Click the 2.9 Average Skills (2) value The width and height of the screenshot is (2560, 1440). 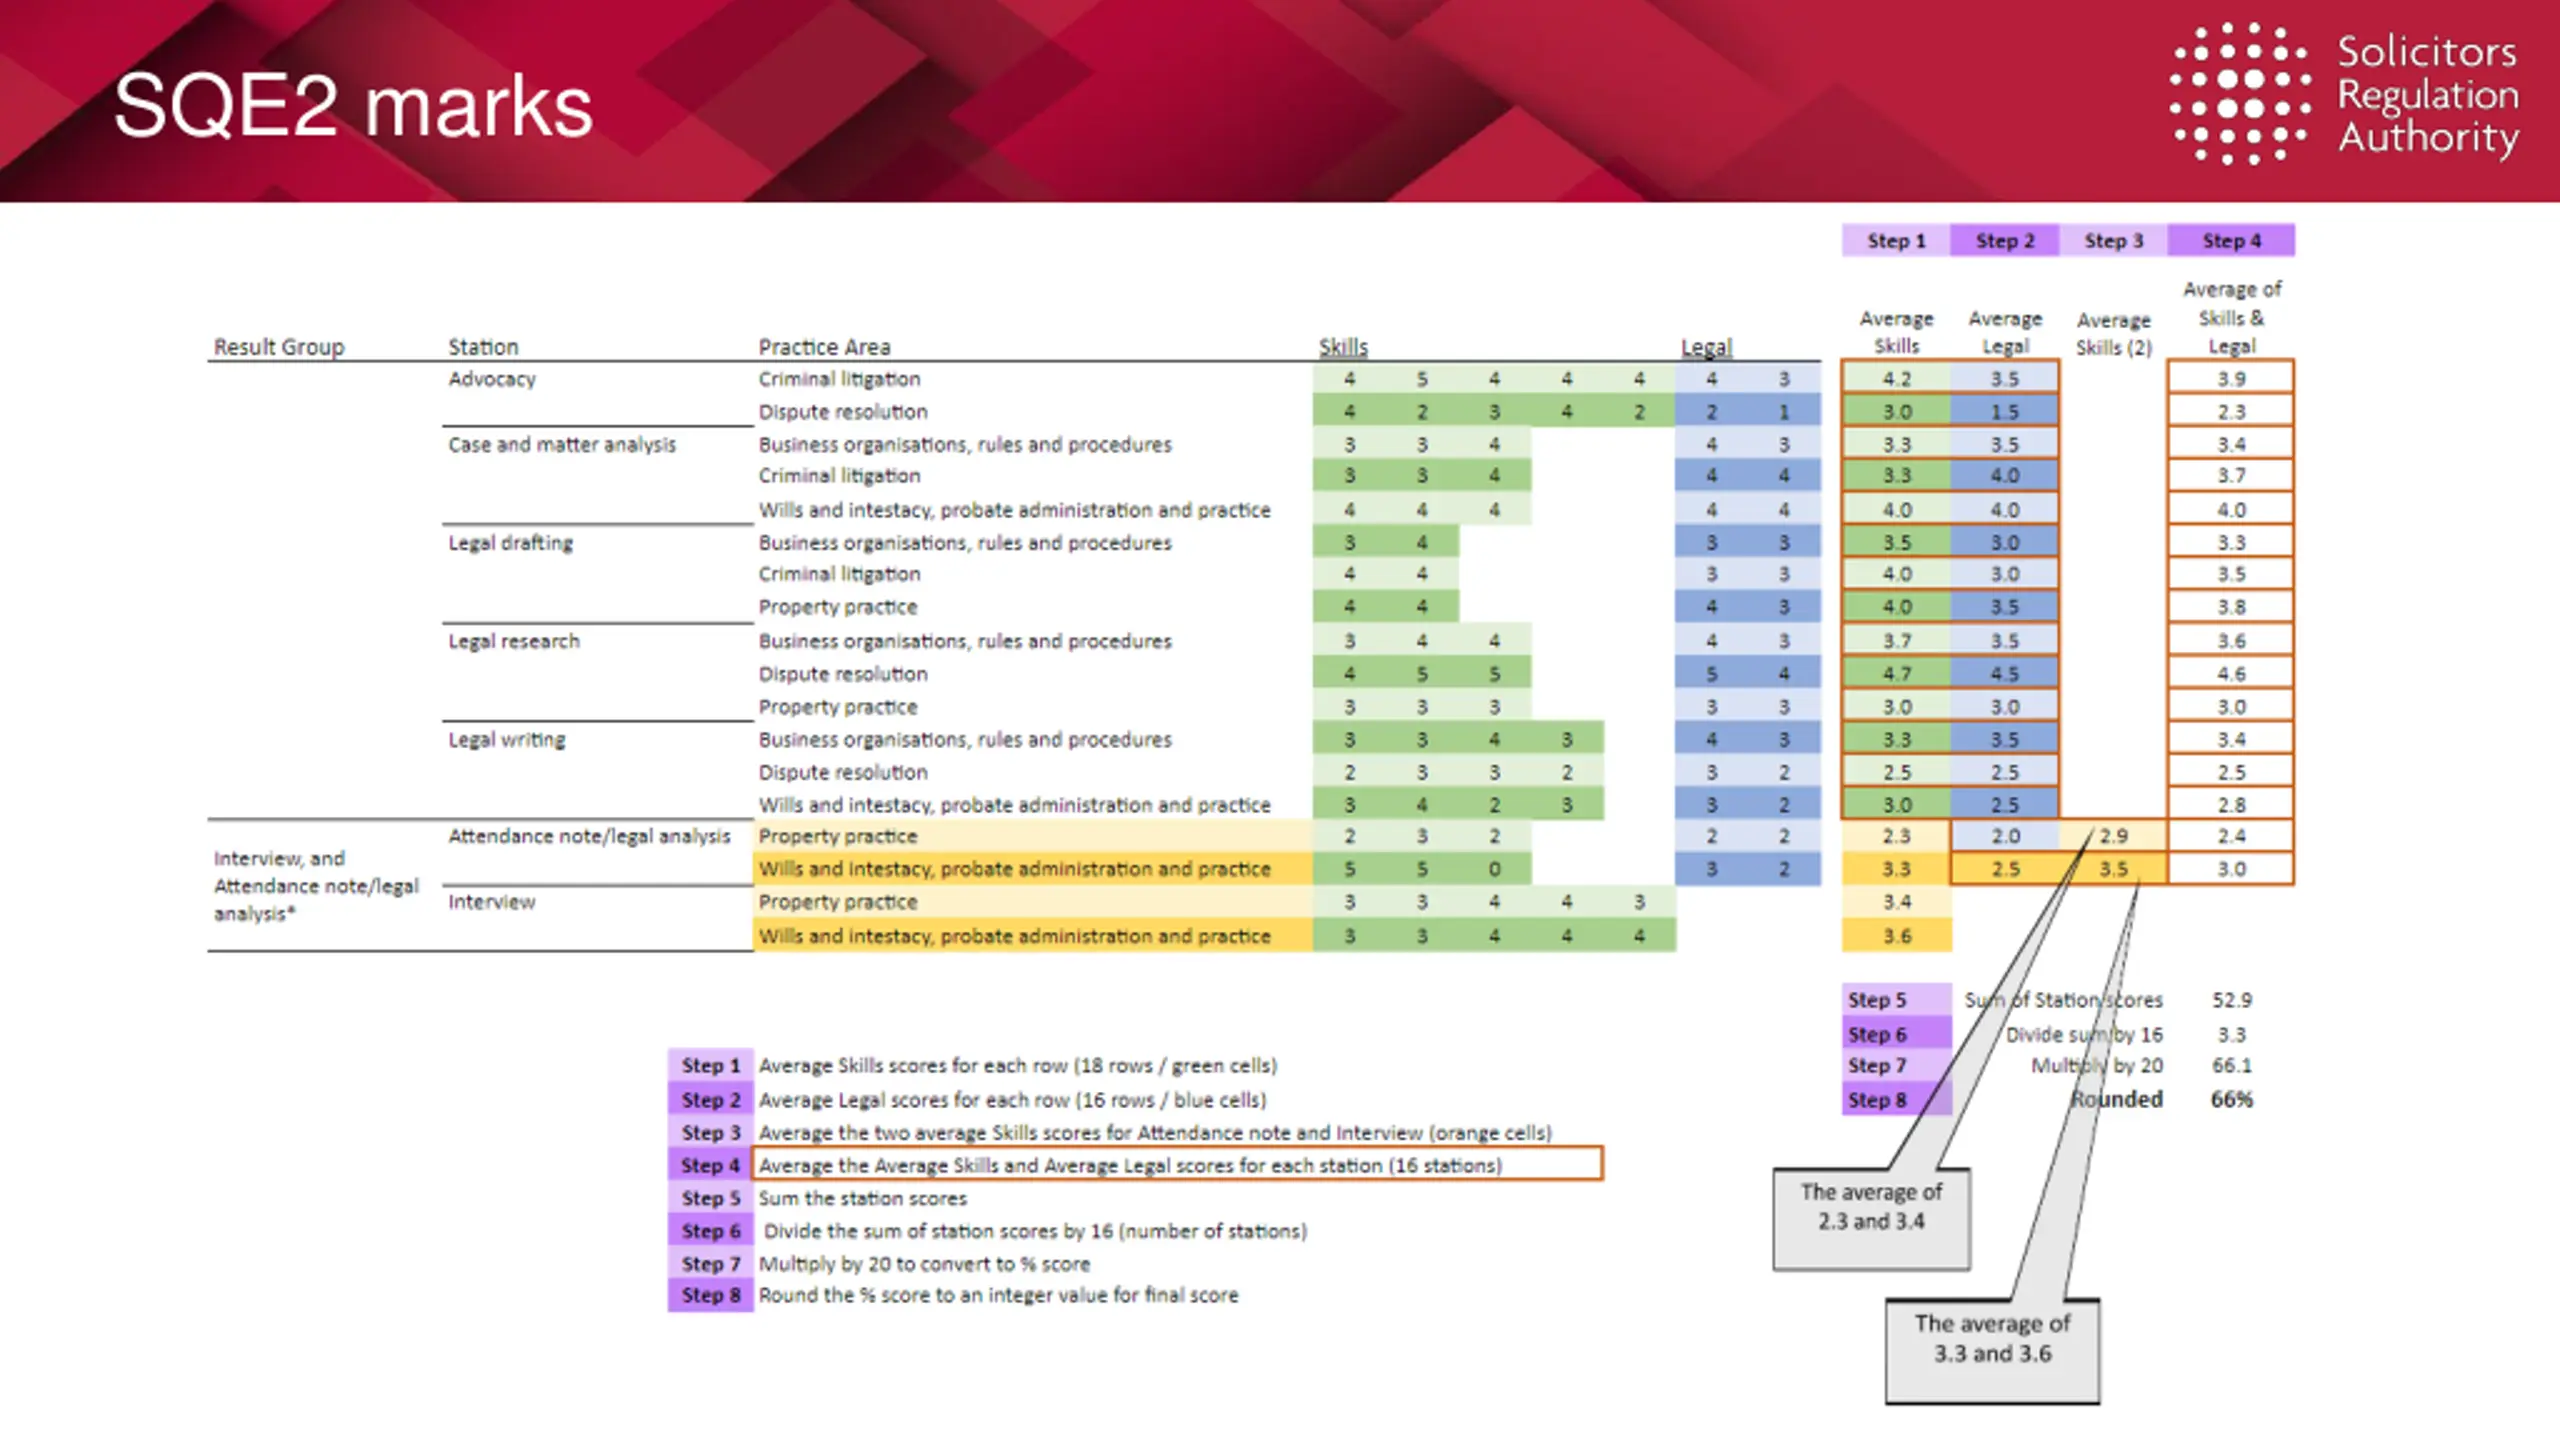pos(2113,836)
